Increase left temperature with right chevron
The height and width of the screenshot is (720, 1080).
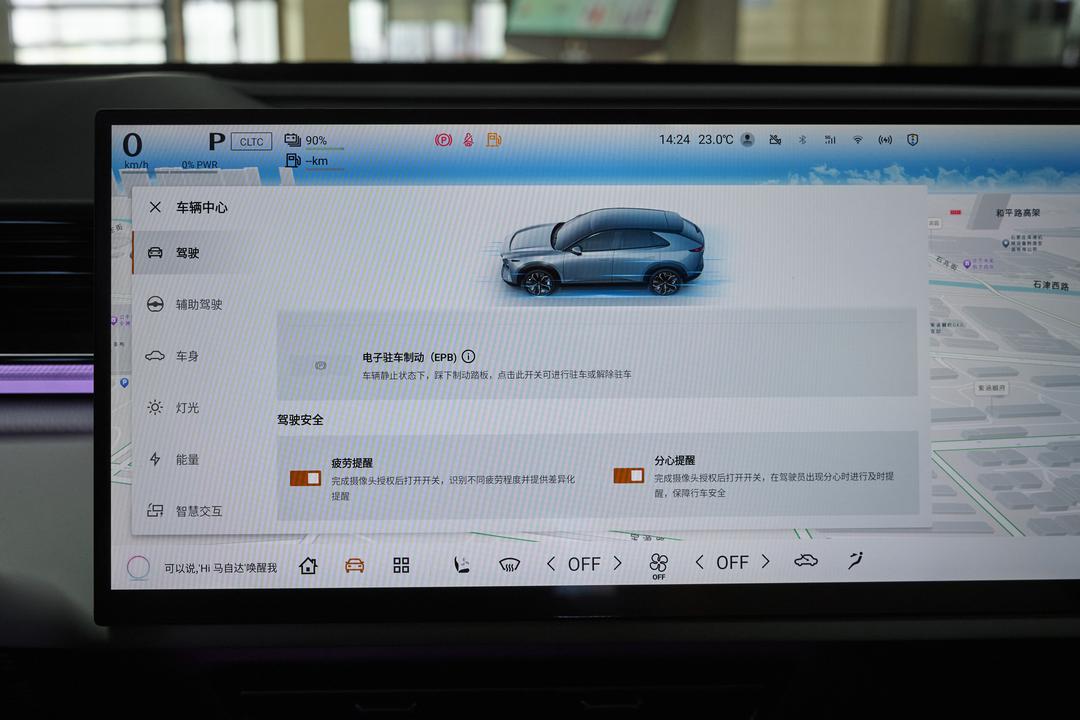(x=617, y=563)
